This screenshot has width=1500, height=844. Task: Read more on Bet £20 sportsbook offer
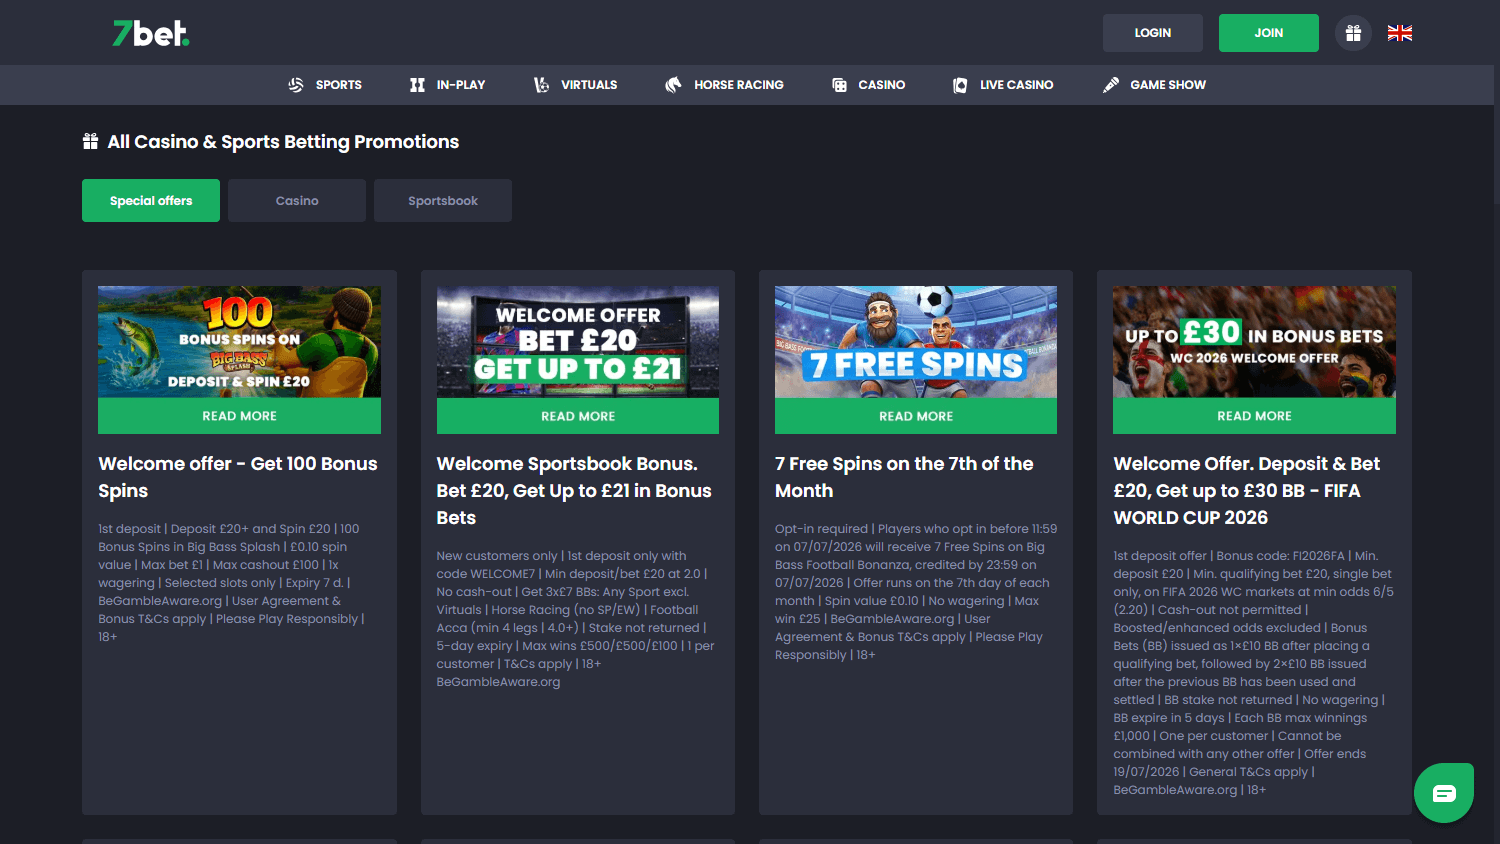click(x=578, y=416)
